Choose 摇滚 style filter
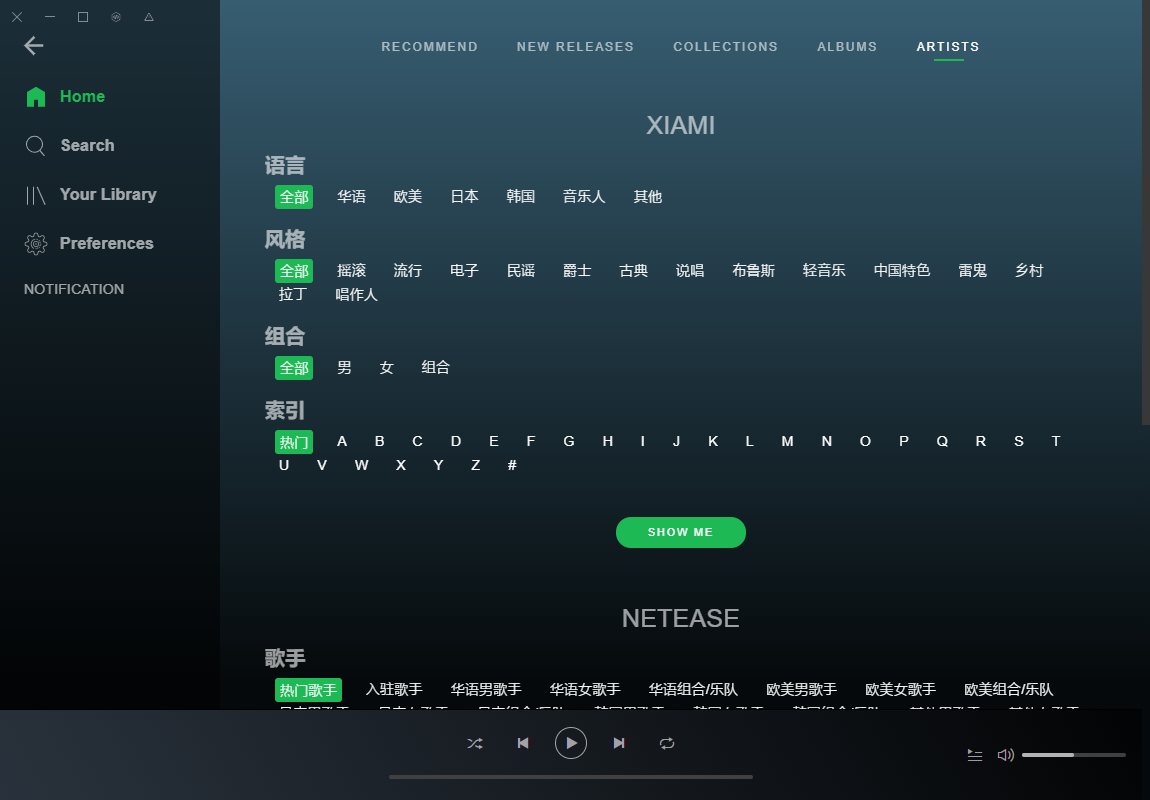 (x=351, y=271)
